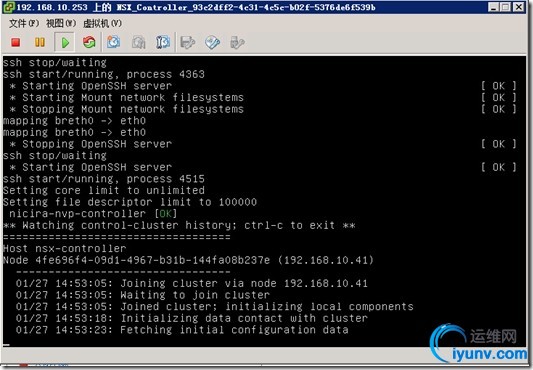The height and width of the screenshot is (370, 533).
Task: Click the line 'ssh start/running, process 4363'
Action: click(x=104, y=74)
